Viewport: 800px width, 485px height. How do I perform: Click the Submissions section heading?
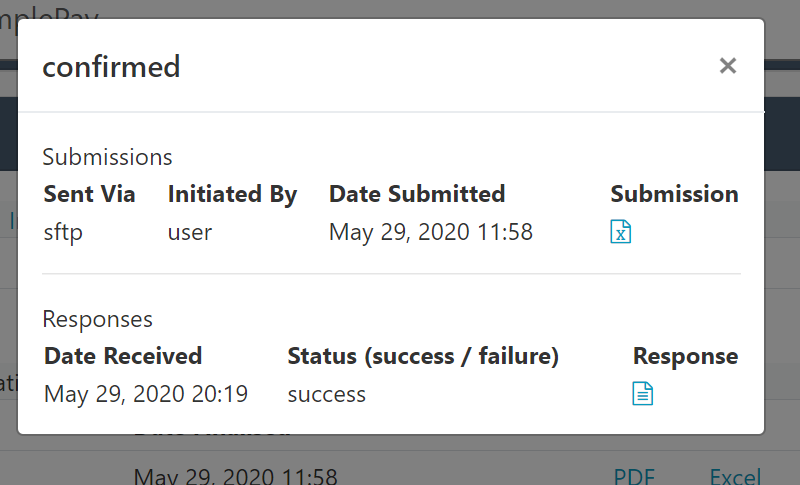(107, 157)
